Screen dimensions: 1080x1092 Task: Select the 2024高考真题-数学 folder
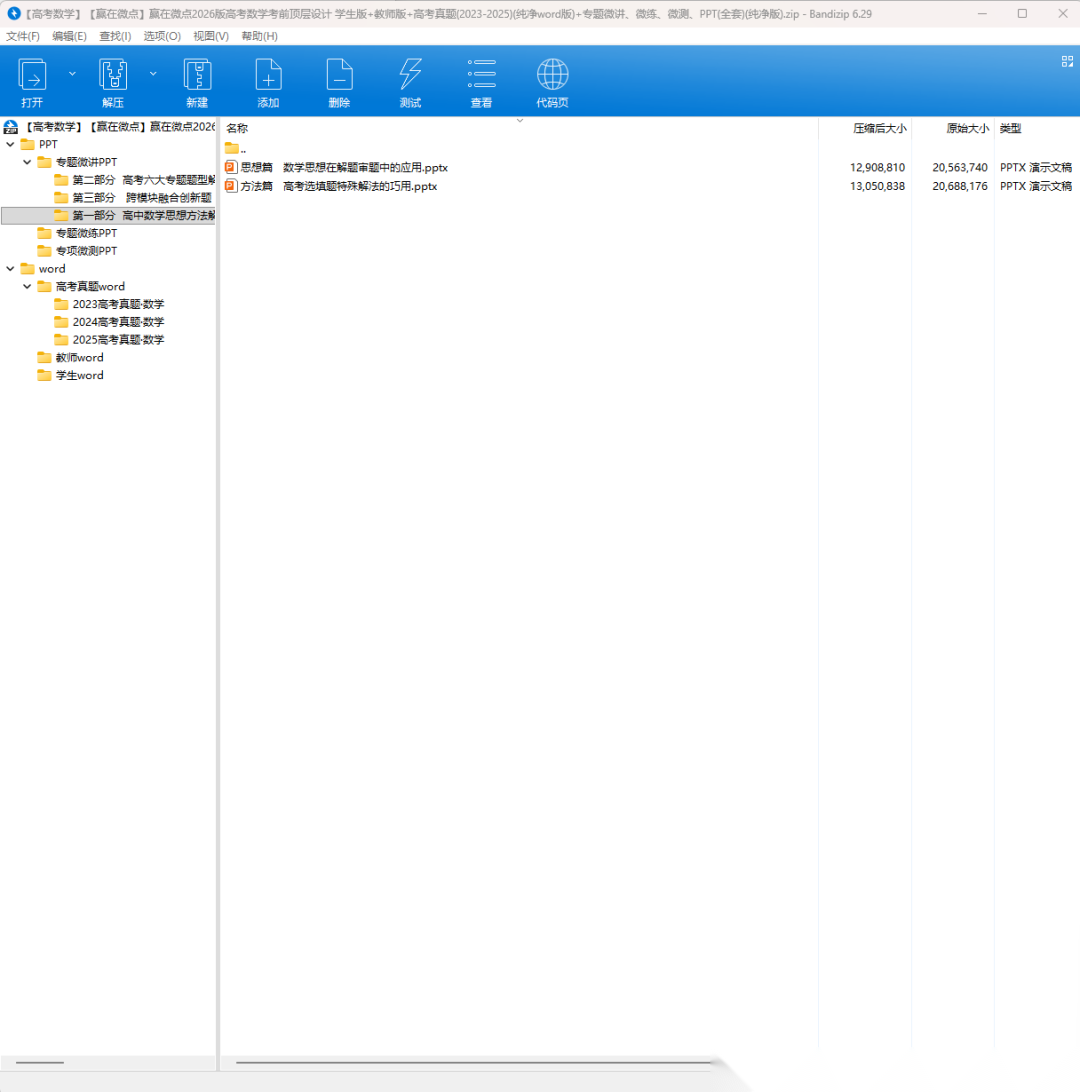(x=118, y=322)
